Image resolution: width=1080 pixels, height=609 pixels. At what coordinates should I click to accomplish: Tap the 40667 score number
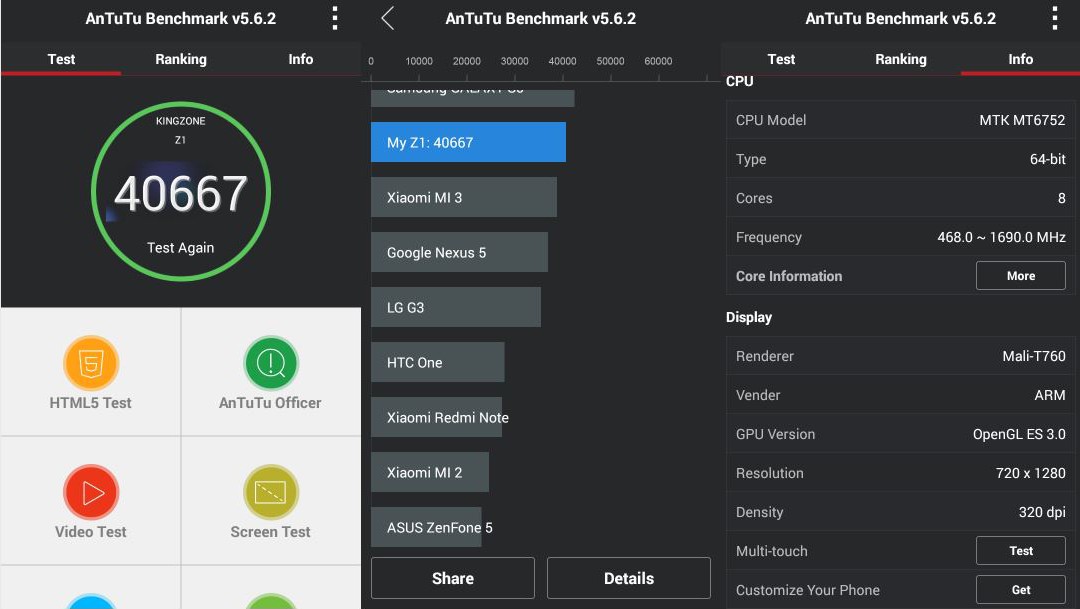[x=180, y=194]
